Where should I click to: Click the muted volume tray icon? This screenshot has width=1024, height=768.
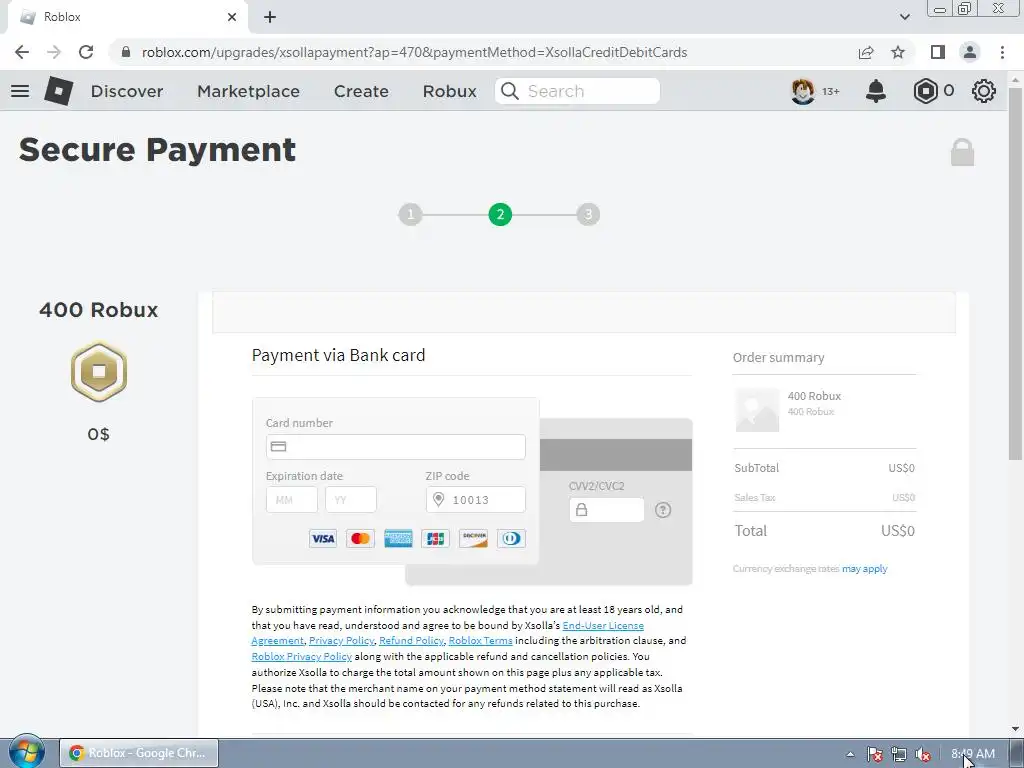pyautogui.click(x=923, y=754)
